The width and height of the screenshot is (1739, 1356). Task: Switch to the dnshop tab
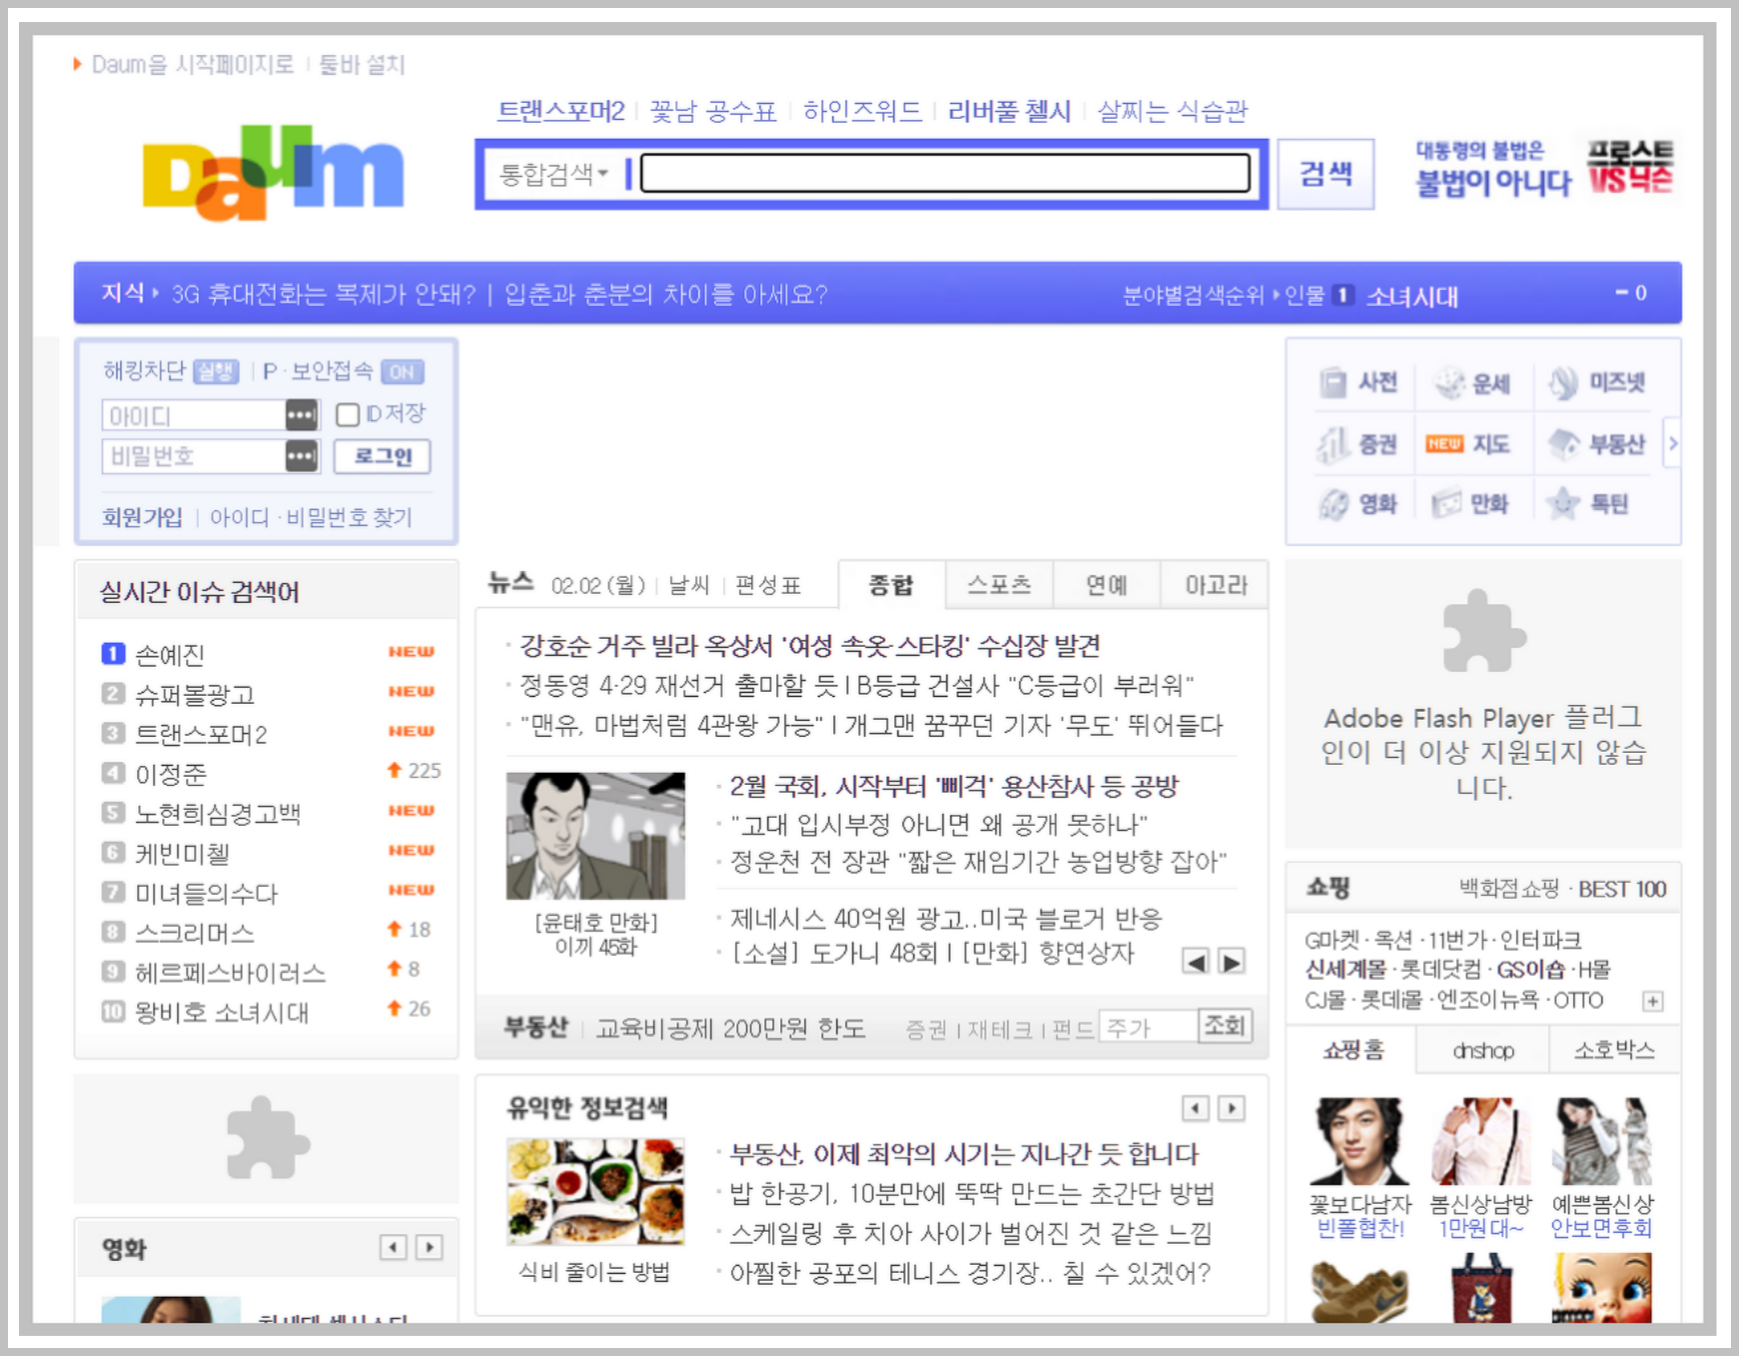[x=1483, y=1050]
